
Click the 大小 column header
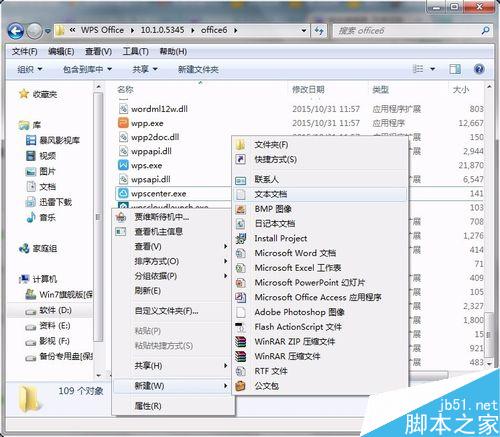pos(461,89)
